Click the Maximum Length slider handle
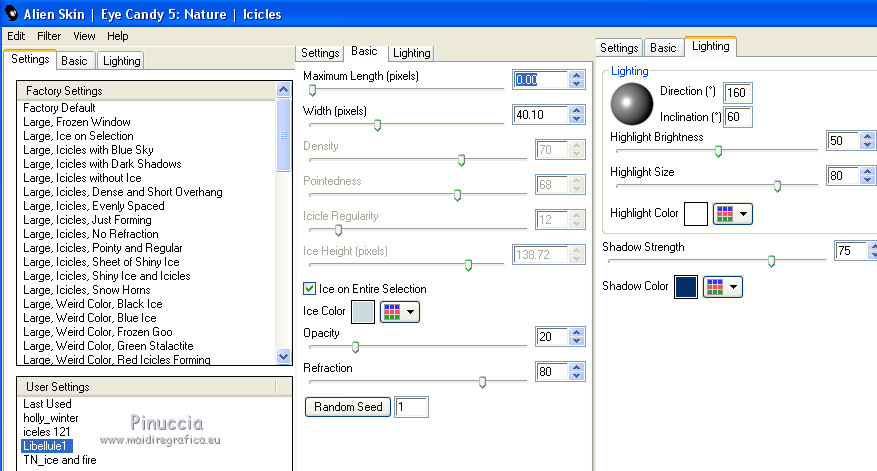This screenshot has width=877, height=471. coord(313,90)
